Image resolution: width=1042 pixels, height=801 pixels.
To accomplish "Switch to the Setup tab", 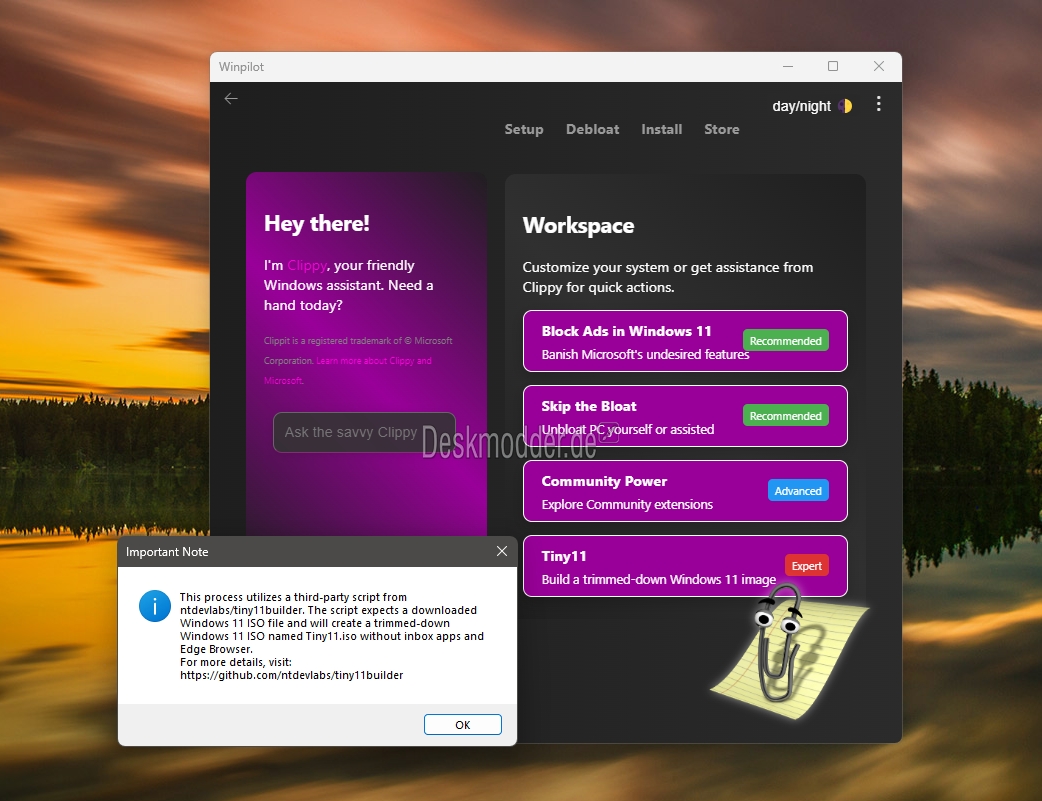I will [x=524, y=129].
